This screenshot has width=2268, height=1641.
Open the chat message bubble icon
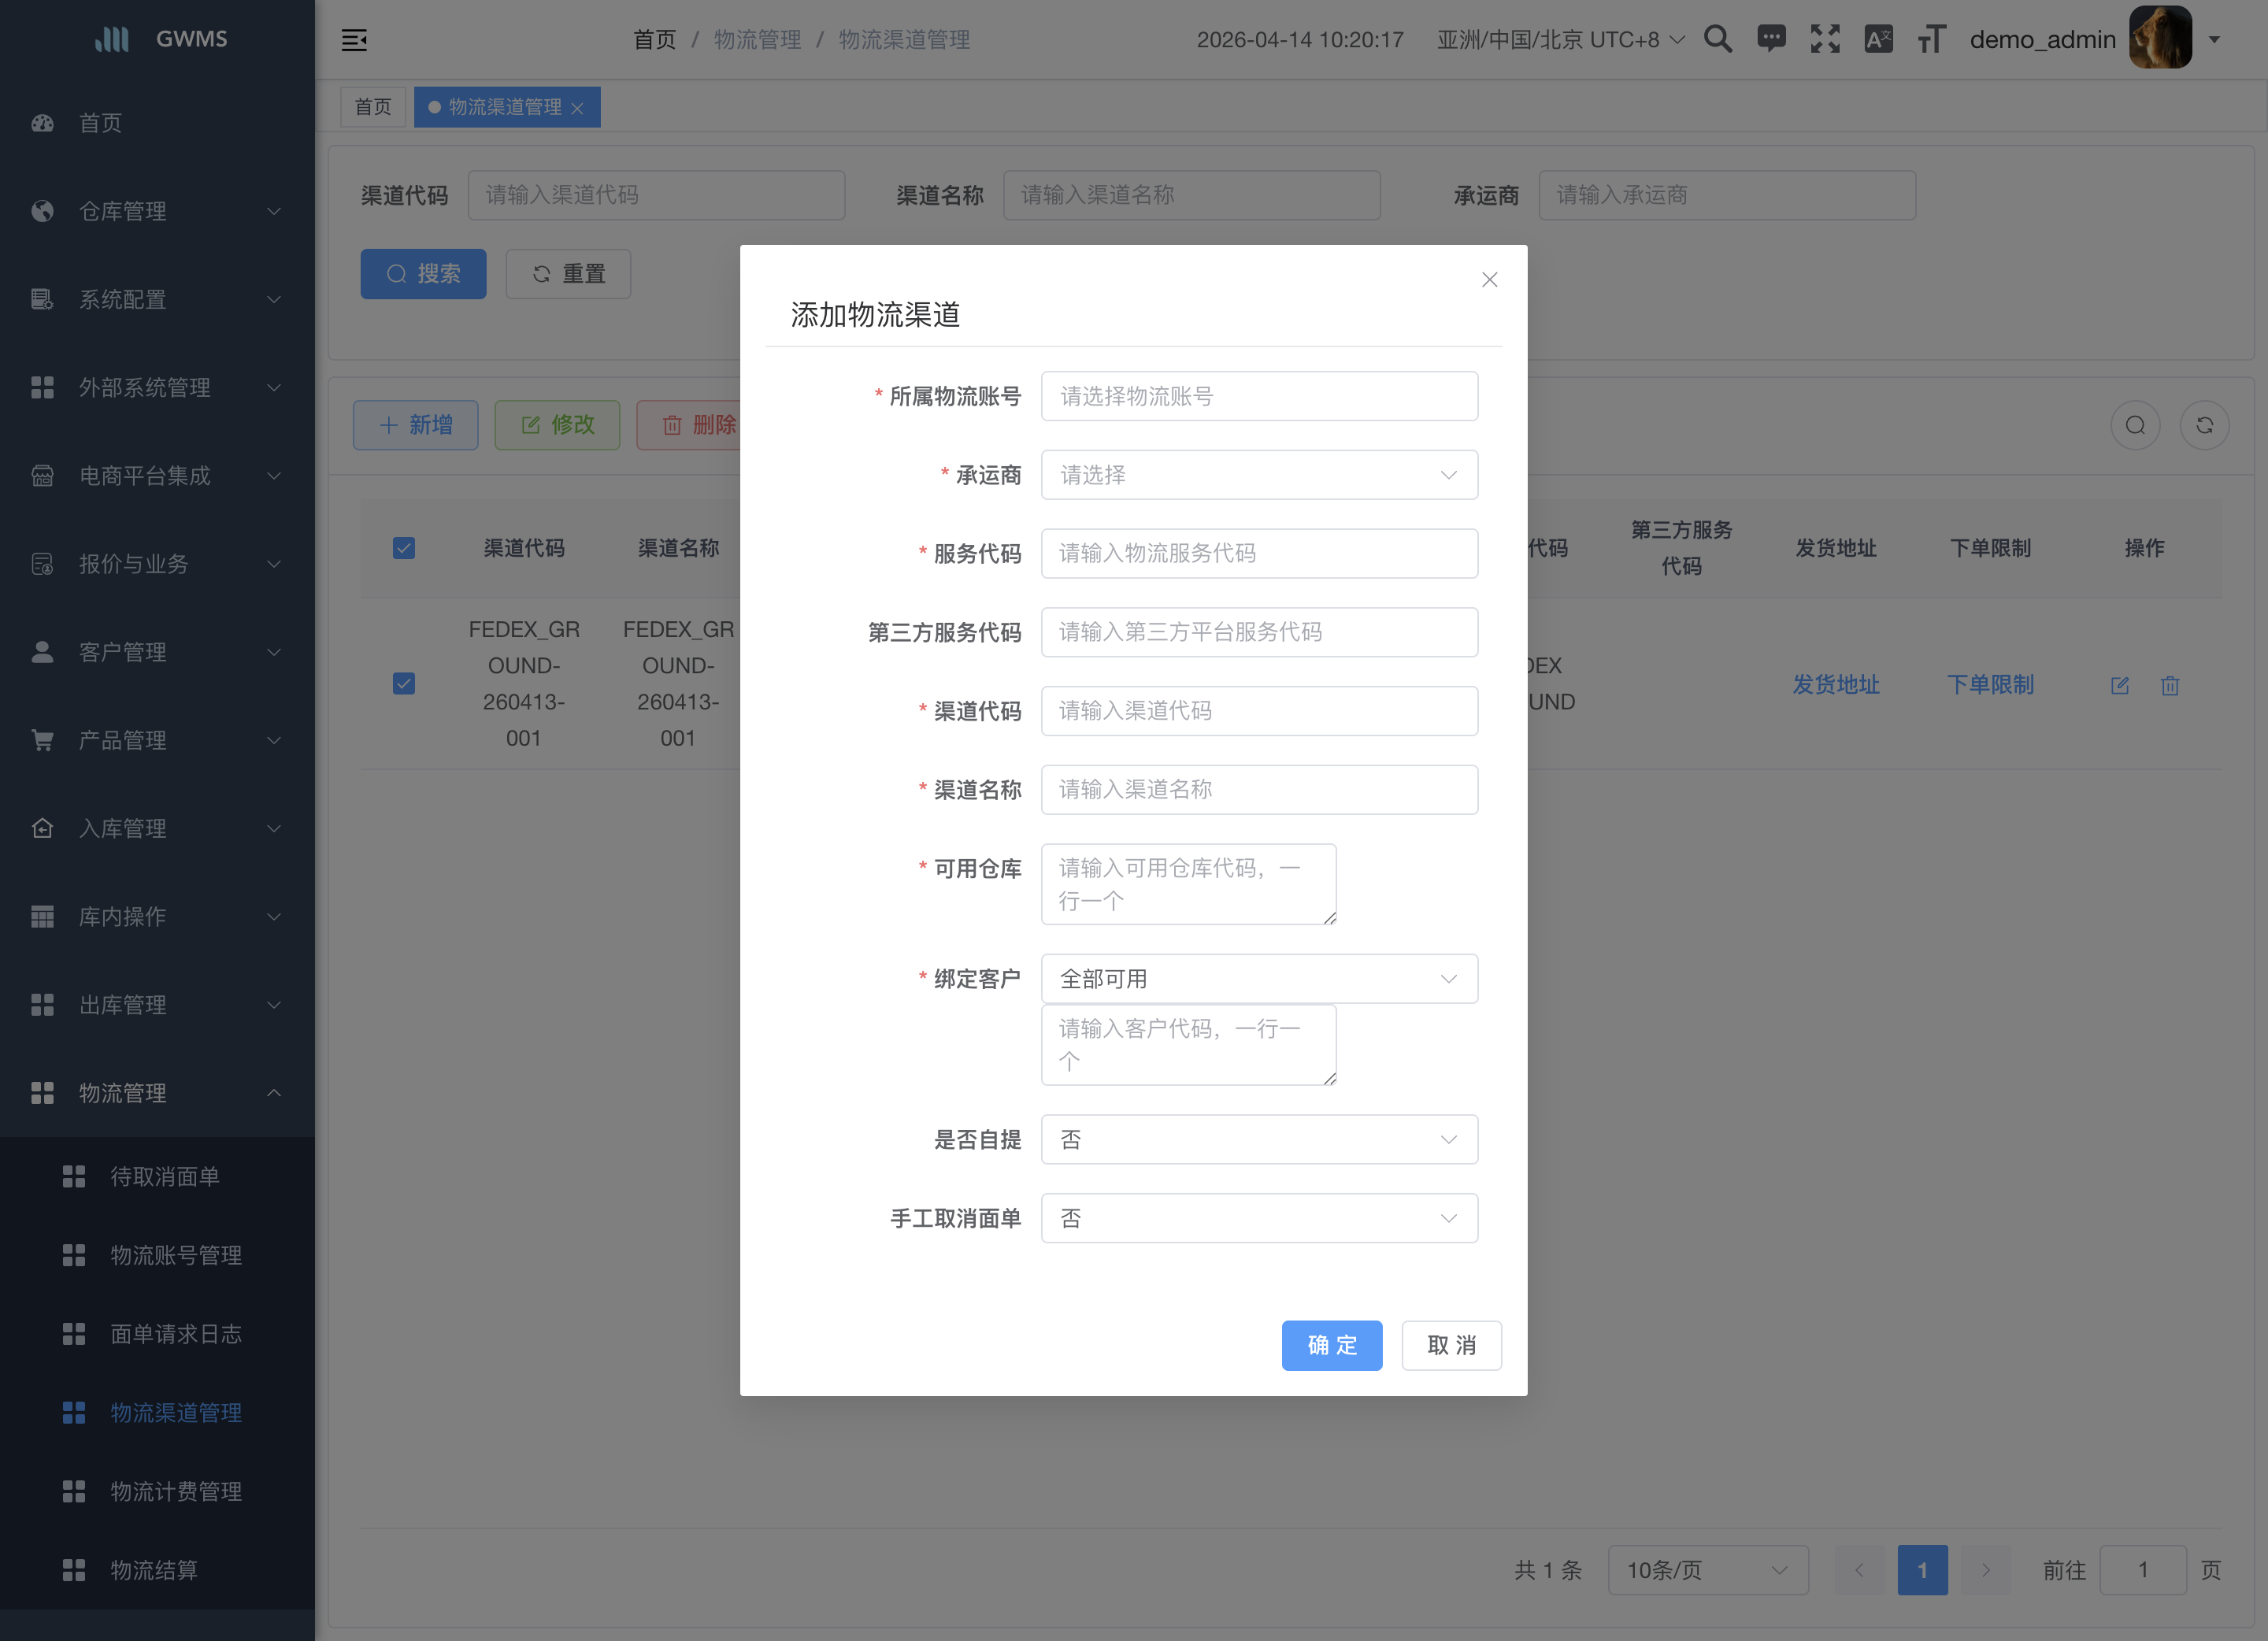coord(1771,39)
